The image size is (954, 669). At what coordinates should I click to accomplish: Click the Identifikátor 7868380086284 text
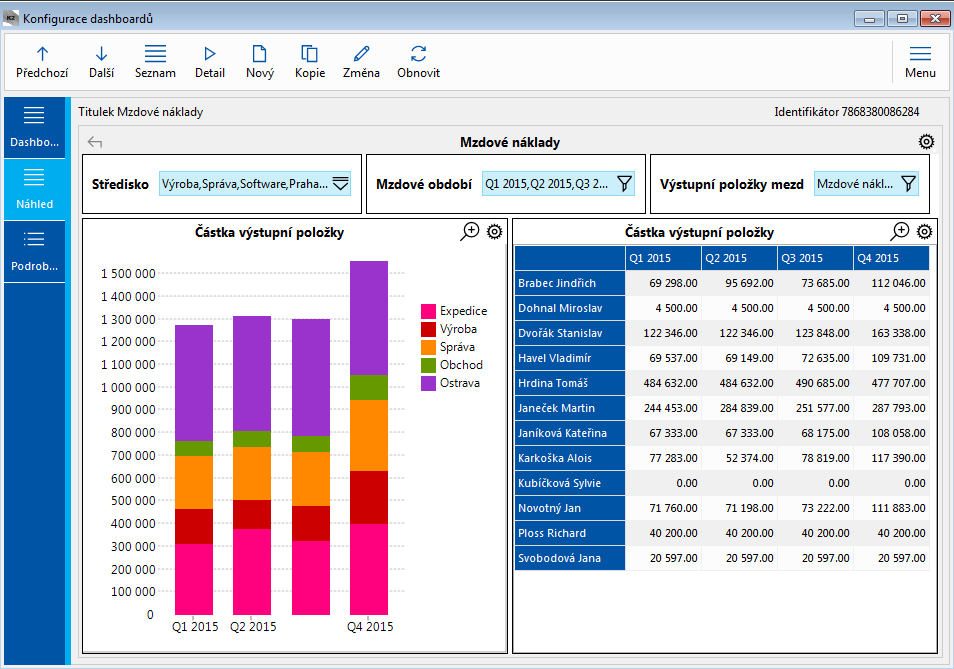[846, 112]
